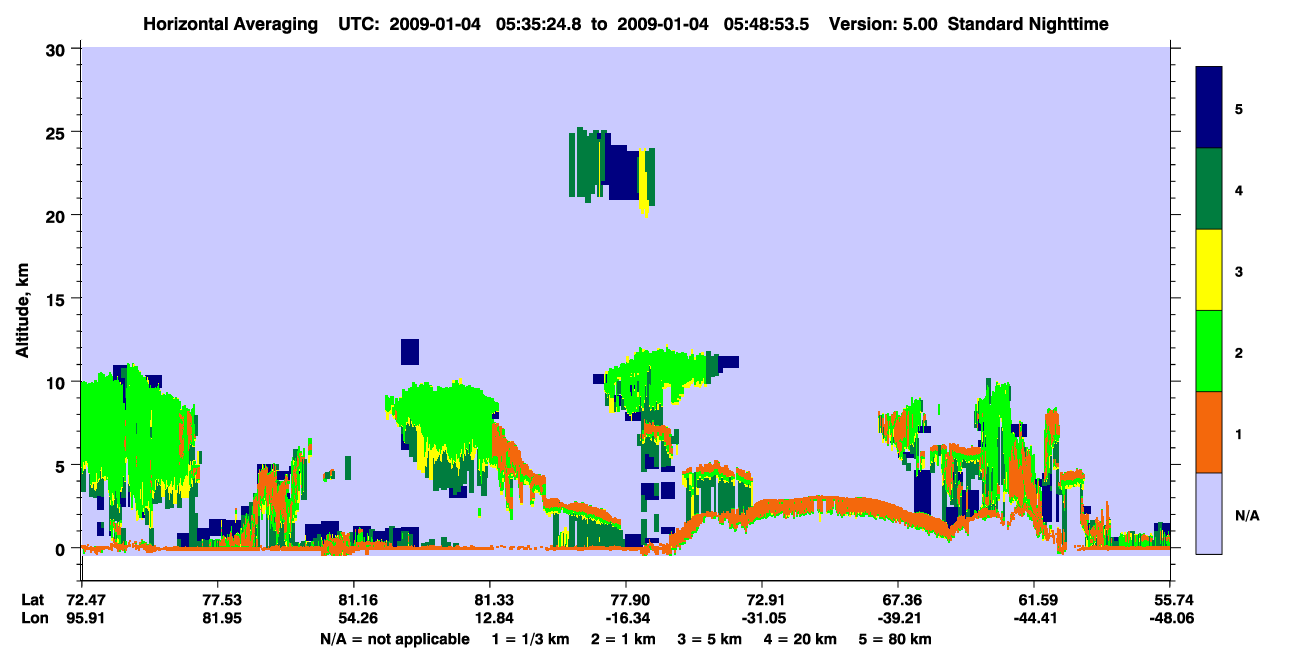Click the latitude value '81.16'
This screenshot has height=667, width=1300.
point(353,600)
